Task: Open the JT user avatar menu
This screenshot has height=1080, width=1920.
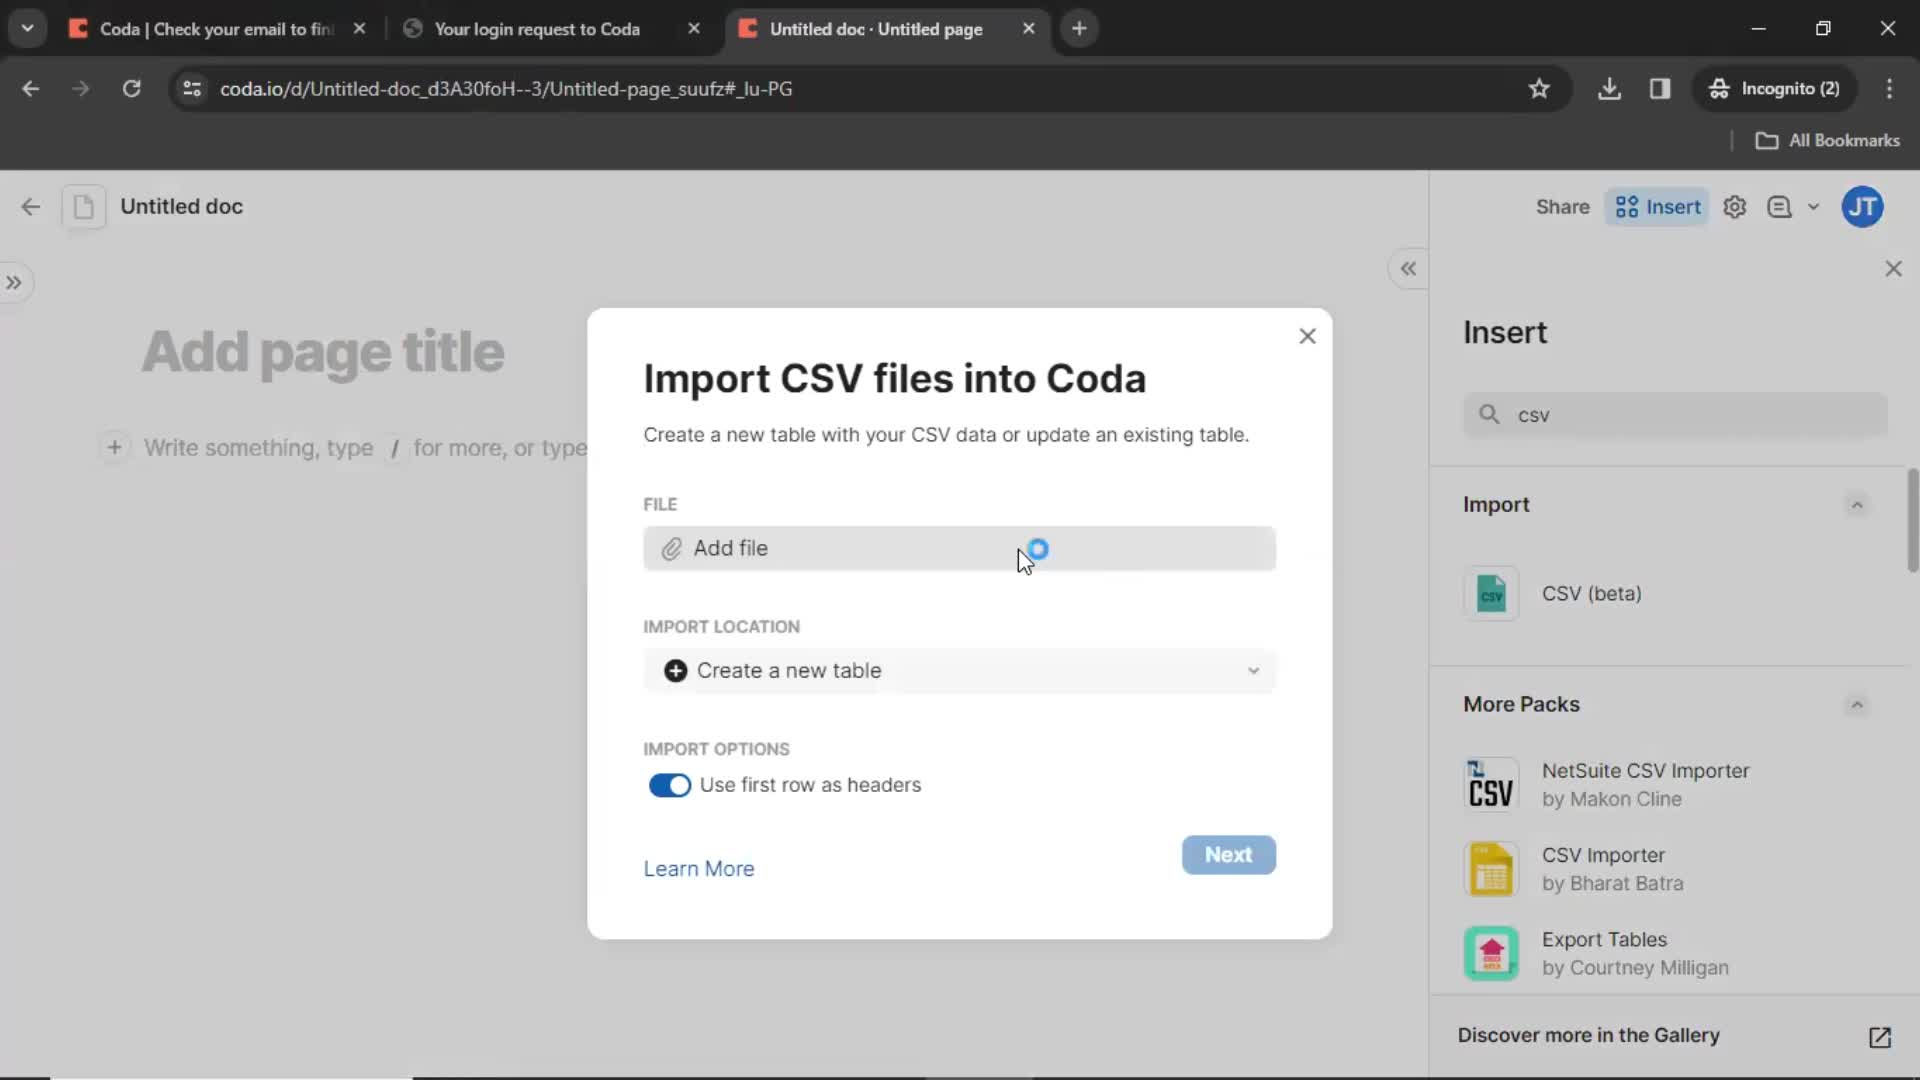Action: pyautogui.click(x=1862, y=207)
